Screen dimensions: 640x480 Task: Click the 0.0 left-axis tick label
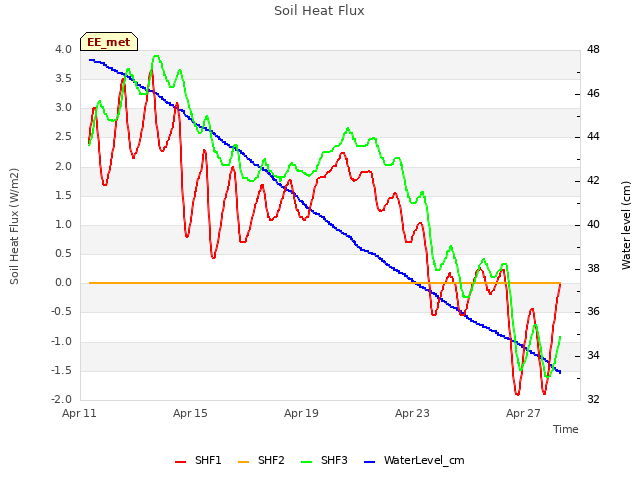click(x=63, y=282)
